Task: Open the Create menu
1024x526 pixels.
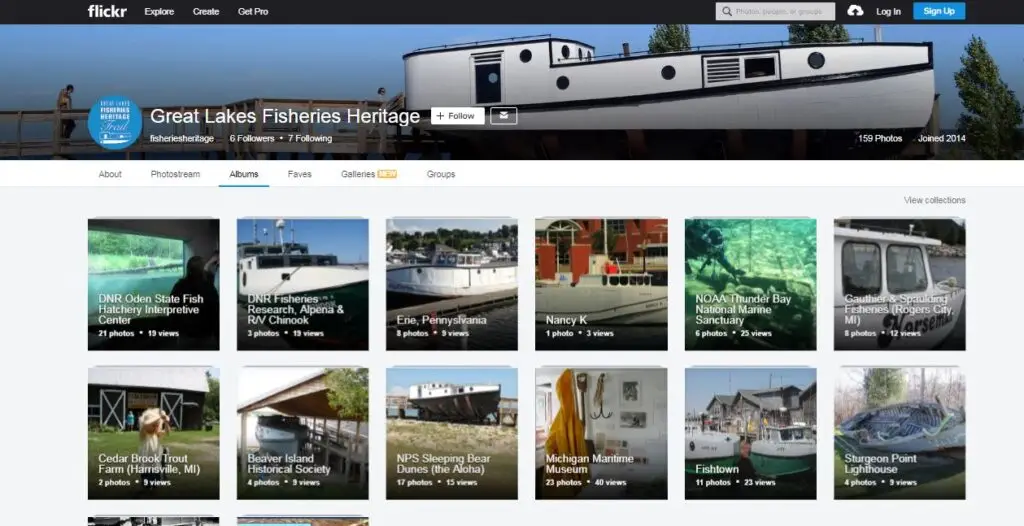Action: pos(206,11)
